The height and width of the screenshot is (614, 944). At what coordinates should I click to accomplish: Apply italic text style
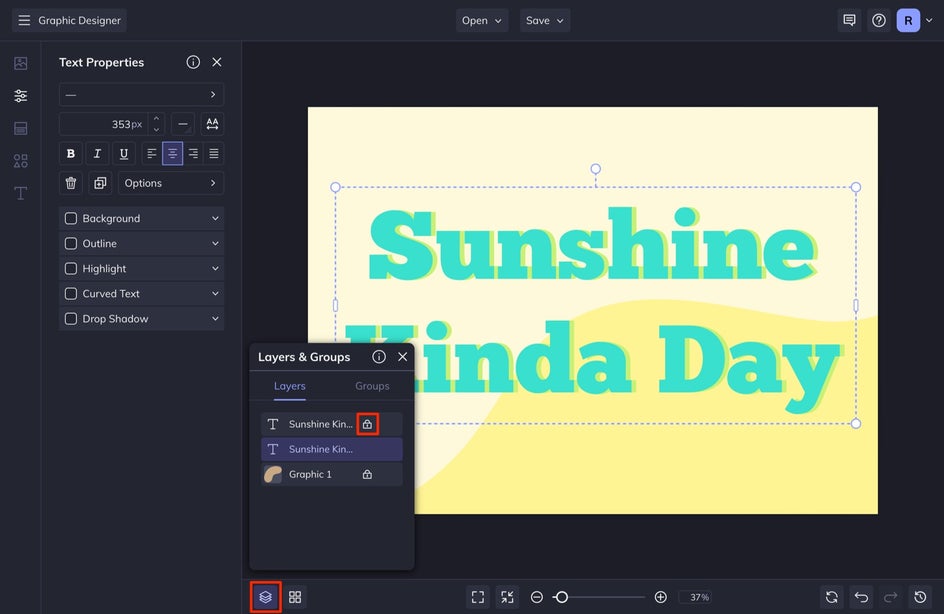[97, 154]
